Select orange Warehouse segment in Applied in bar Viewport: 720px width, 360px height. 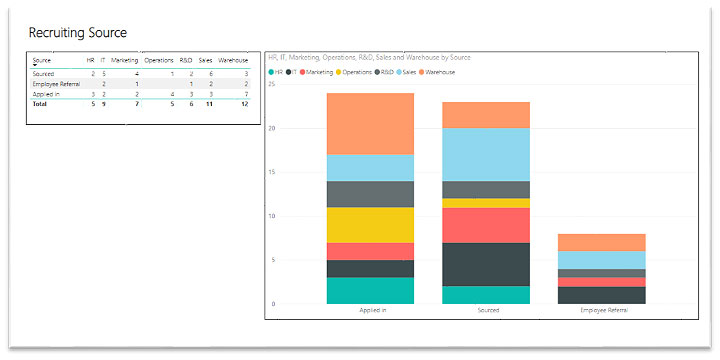click(x=370, y=124)
